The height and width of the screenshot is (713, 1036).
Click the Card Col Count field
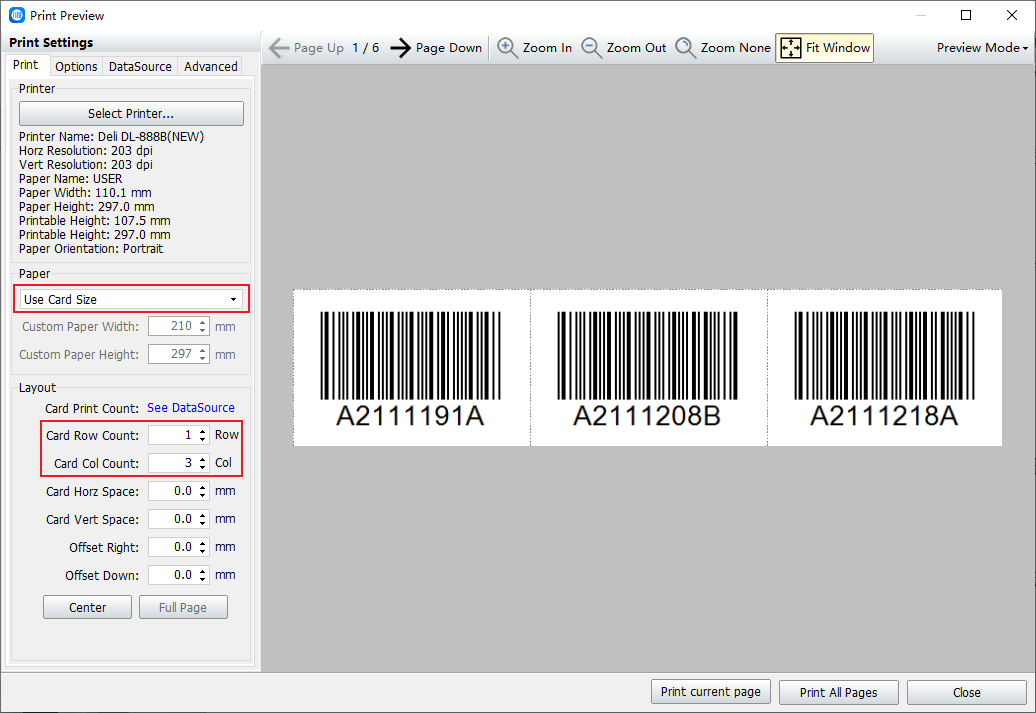point(172,463)
